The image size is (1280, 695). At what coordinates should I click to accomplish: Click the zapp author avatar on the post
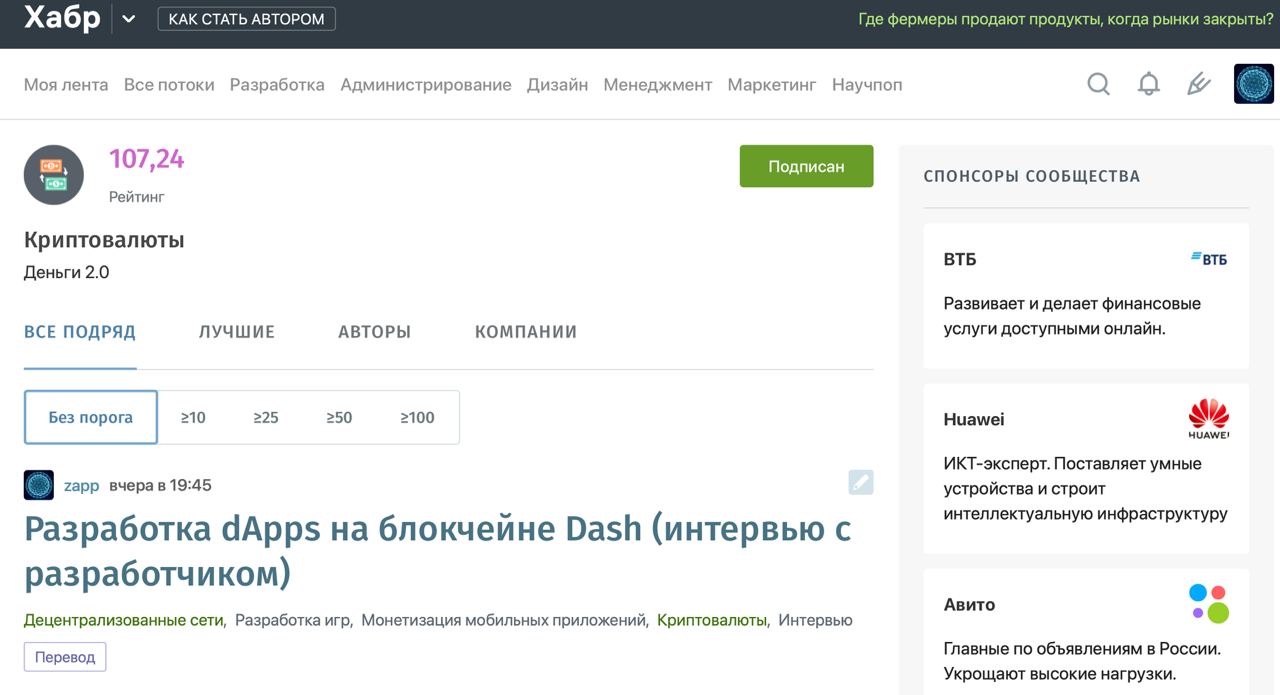tap(39, 485)
